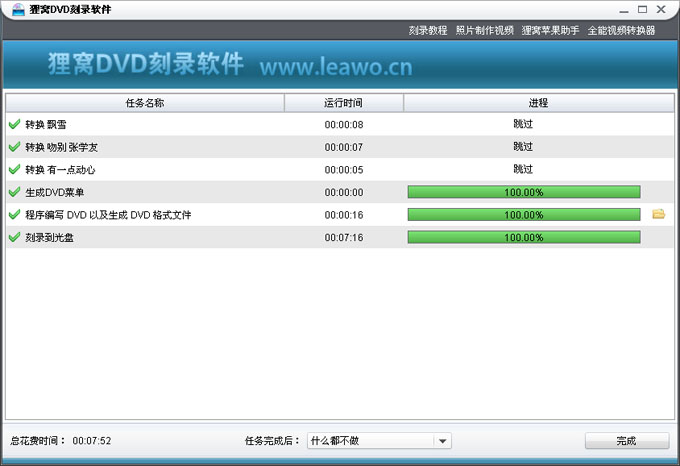The height and width of the screenshot is (466, 680).
Task: Open the output folder icon in DVD format row
Action: (658, 214)
